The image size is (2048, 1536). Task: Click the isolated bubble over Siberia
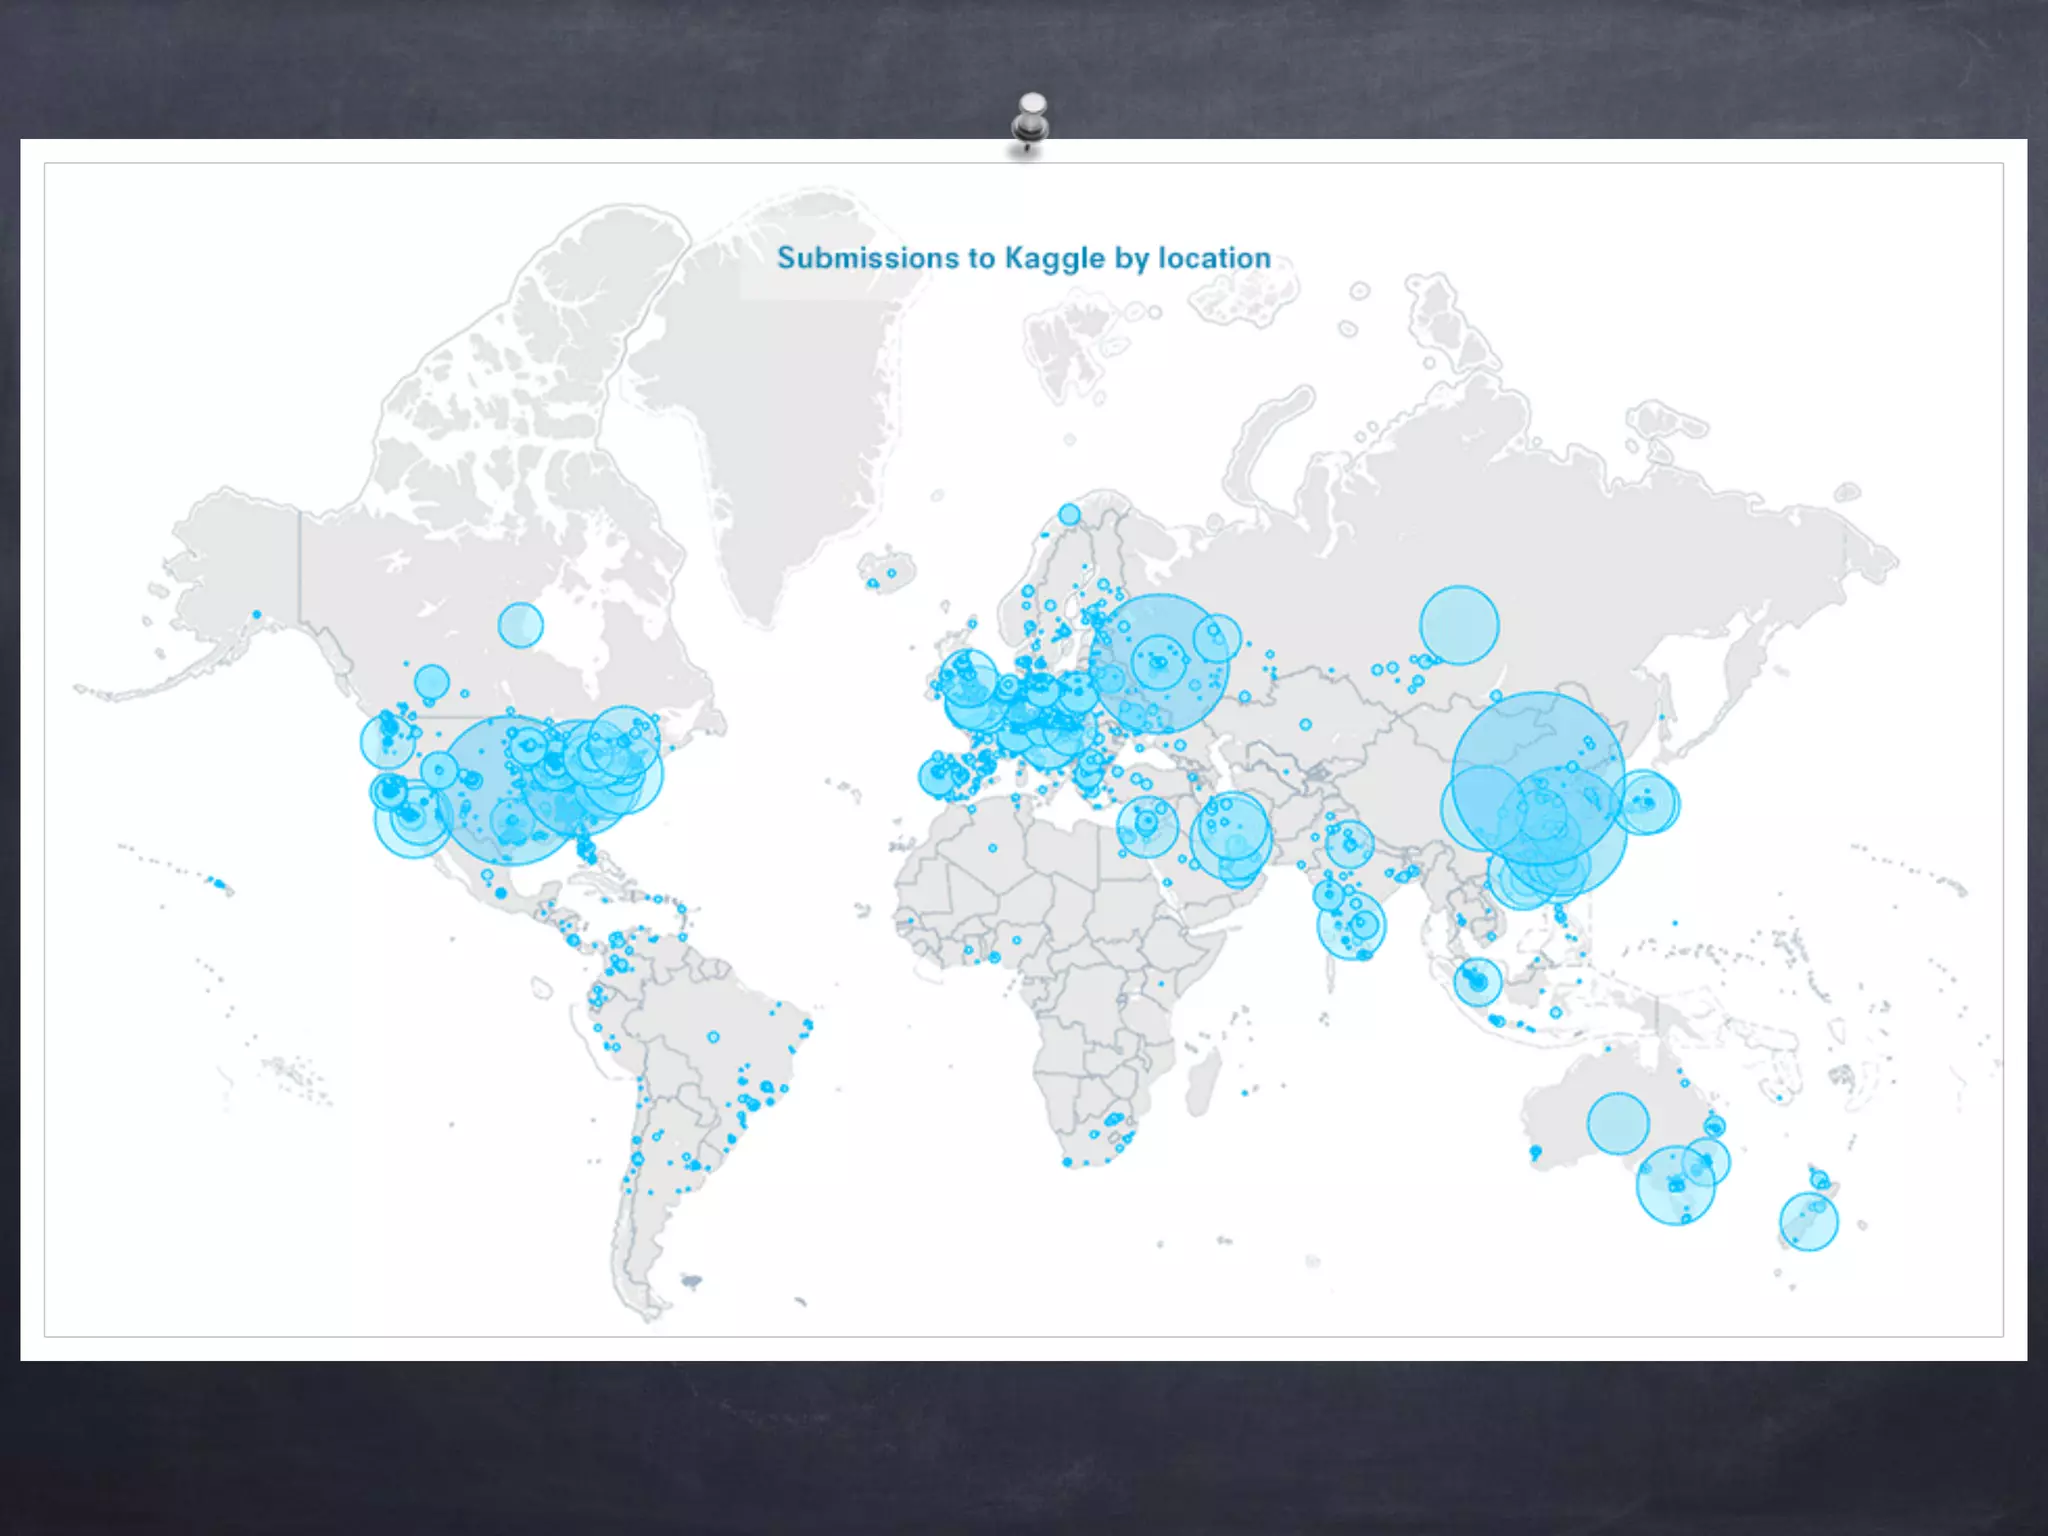1459,625
